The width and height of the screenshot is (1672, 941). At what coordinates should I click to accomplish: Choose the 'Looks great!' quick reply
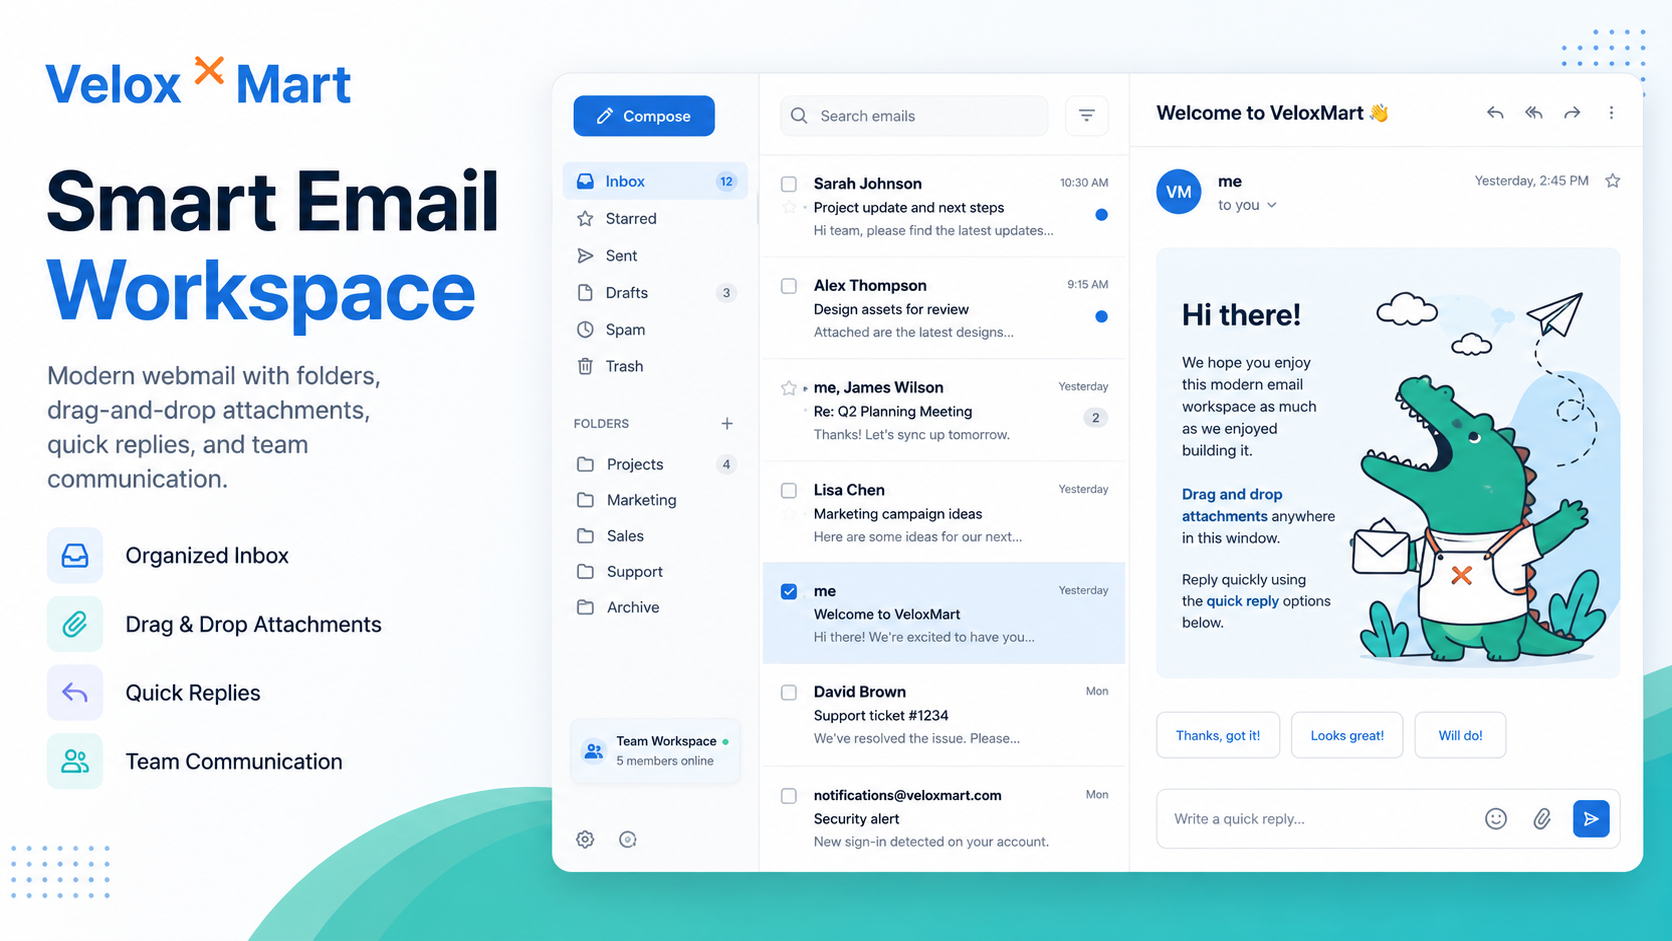tap(1347, 735)
